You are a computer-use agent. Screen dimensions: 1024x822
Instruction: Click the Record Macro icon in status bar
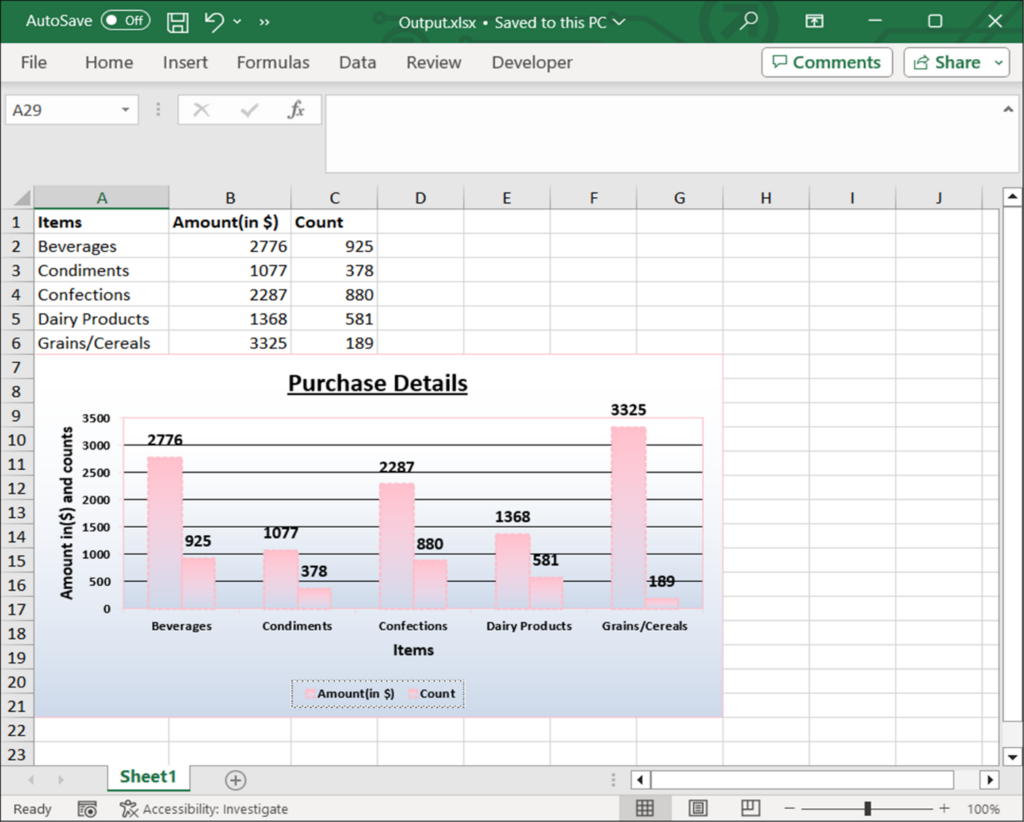pos(86,808)
